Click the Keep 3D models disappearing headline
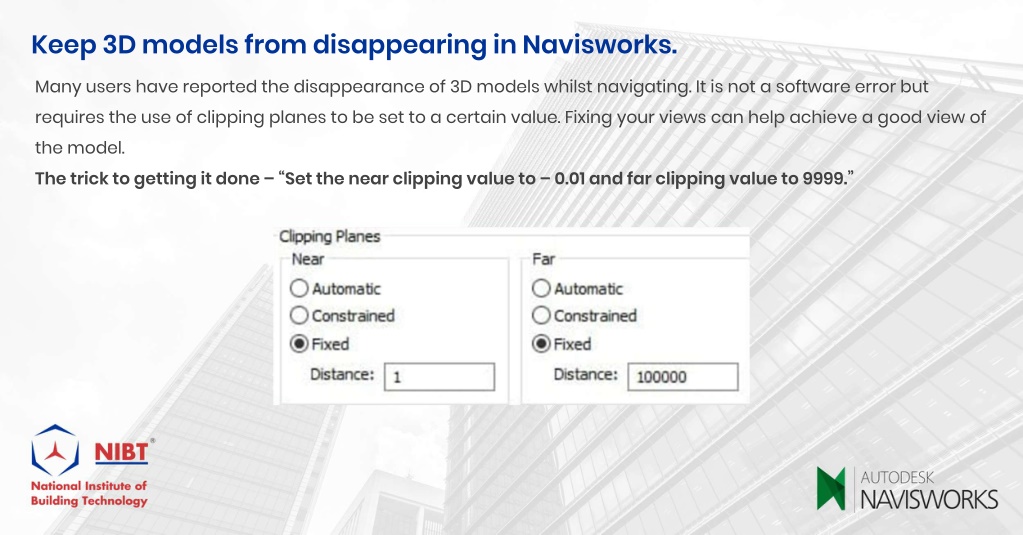The image size is (1023, 535). tap(354, 44)
